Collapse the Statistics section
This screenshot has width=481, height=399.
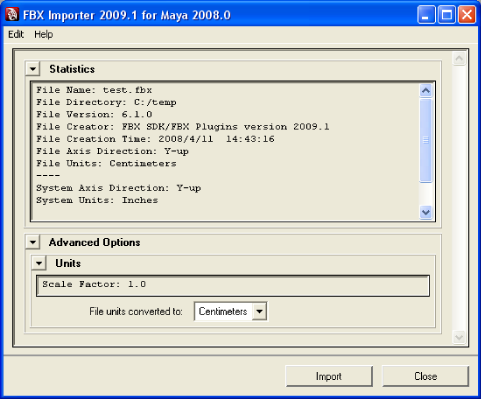[x=33, y=69]
